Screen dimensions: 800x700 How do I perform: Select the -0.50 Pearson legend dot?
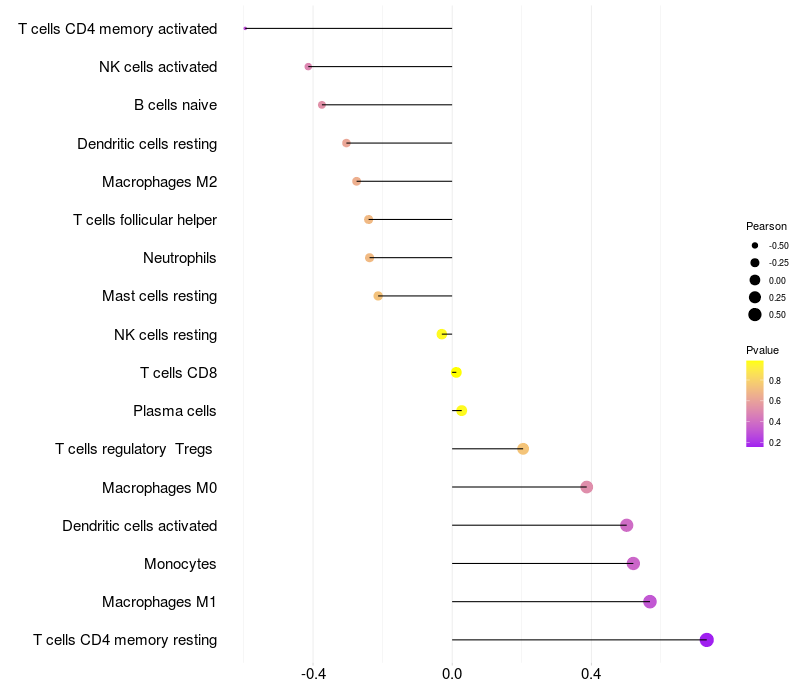coord(755,245)
